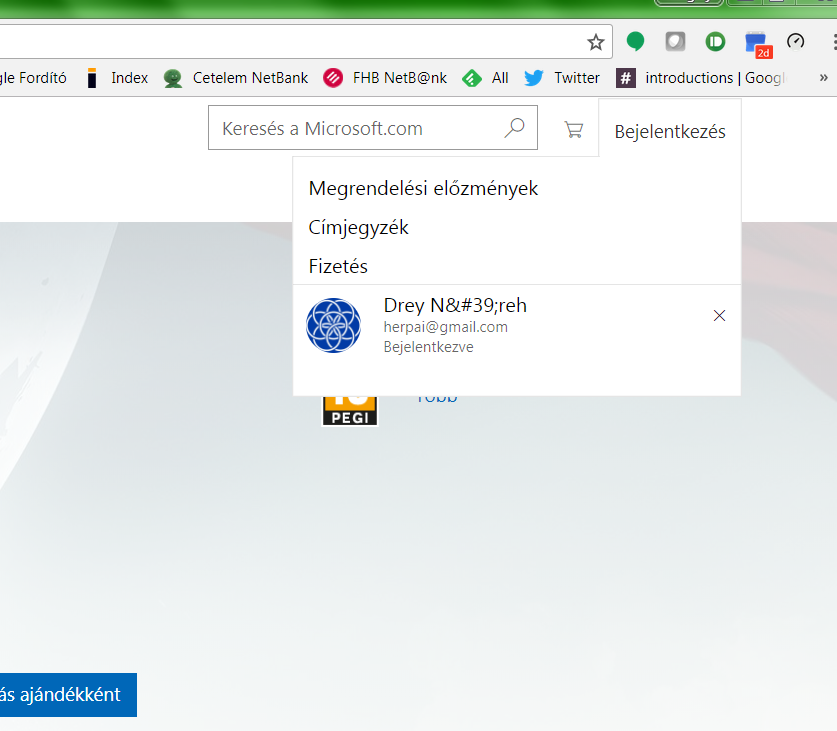Viewport: 837px width, 731px height.
Task: Click the speedometer extension icon
Action: 795,42
